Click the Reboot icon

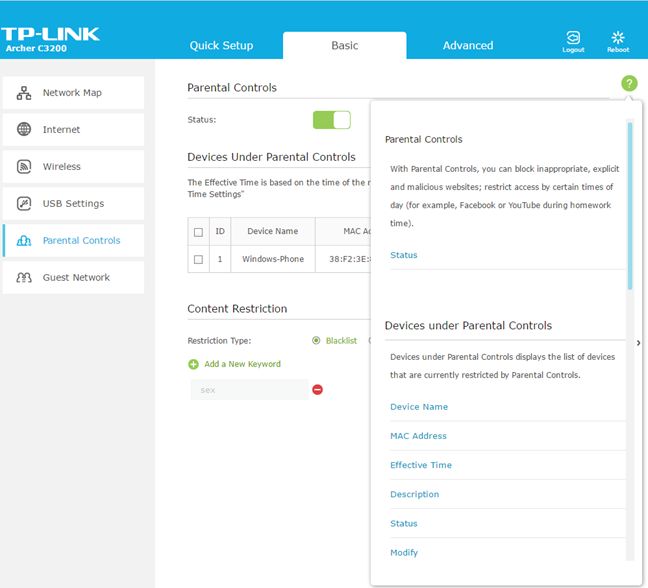[618, 41]
